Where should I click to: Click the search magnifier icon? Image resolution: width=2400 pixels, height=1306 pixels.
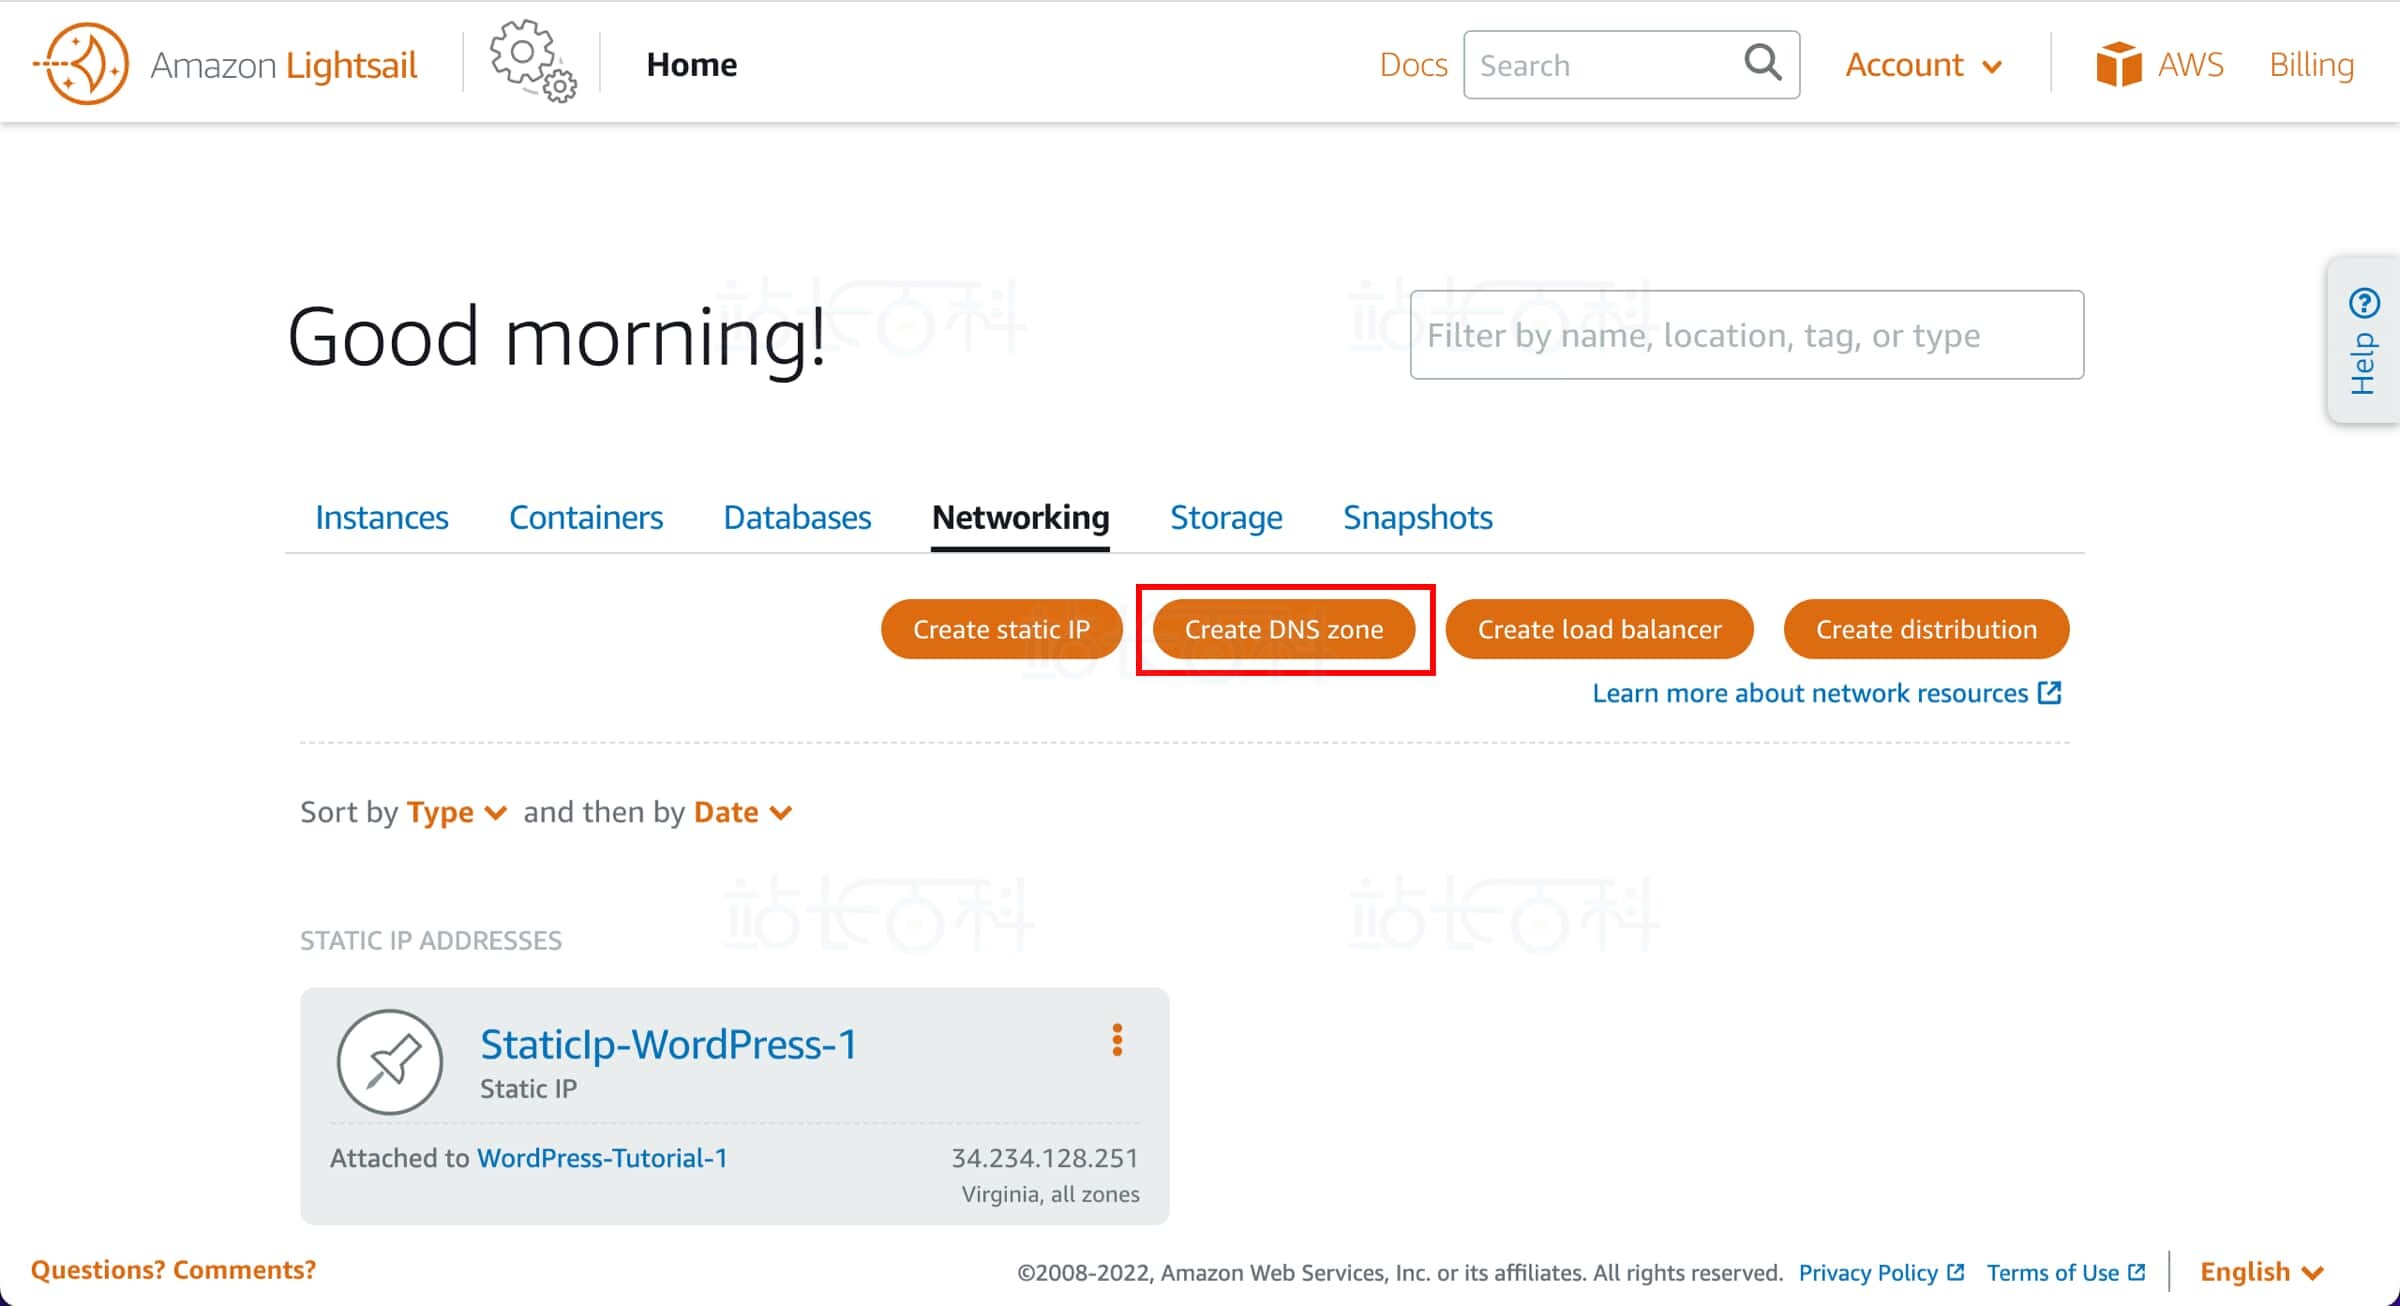[x=1762, y=64]
